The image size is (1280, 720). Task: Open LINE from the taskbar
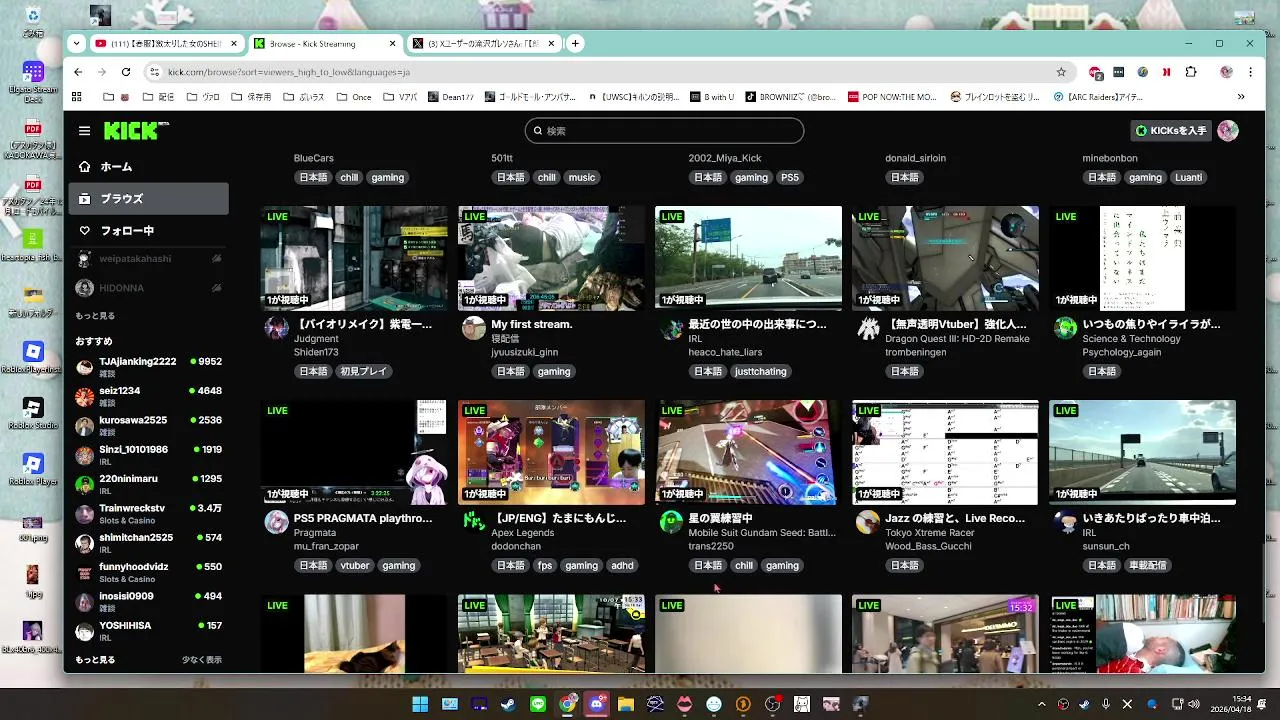[x=538, y=704]
